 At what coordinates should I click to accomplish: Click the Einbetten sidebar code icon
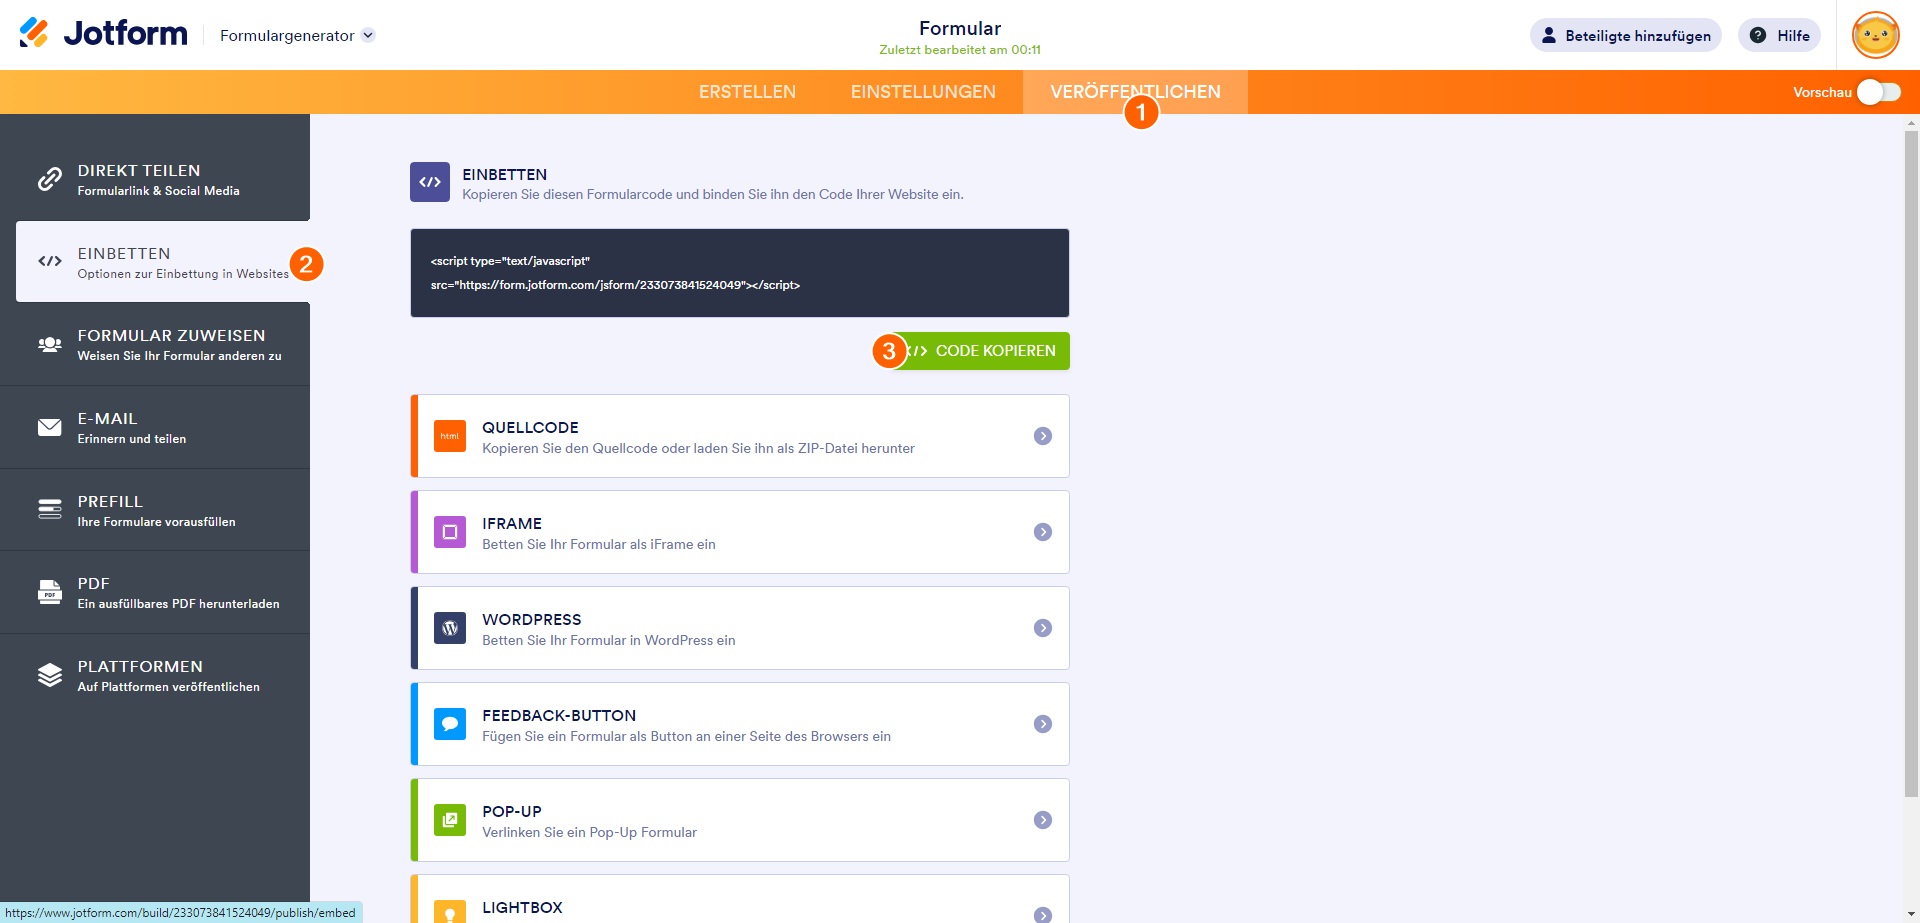50,261
